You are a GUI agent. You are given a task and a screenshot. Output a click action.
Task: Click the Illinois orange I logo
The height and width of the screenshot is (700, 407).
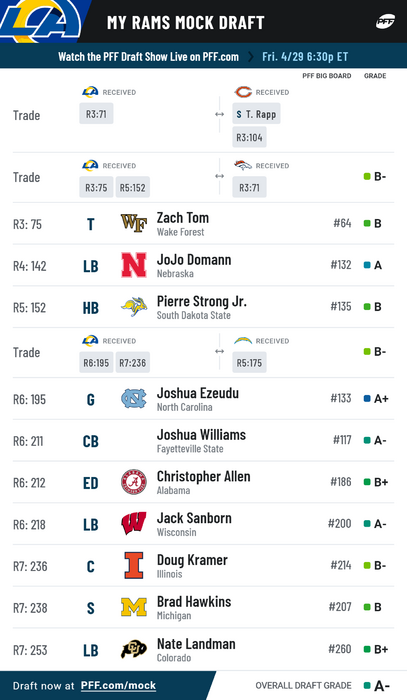pyautogui.click(x=134, y=565)
